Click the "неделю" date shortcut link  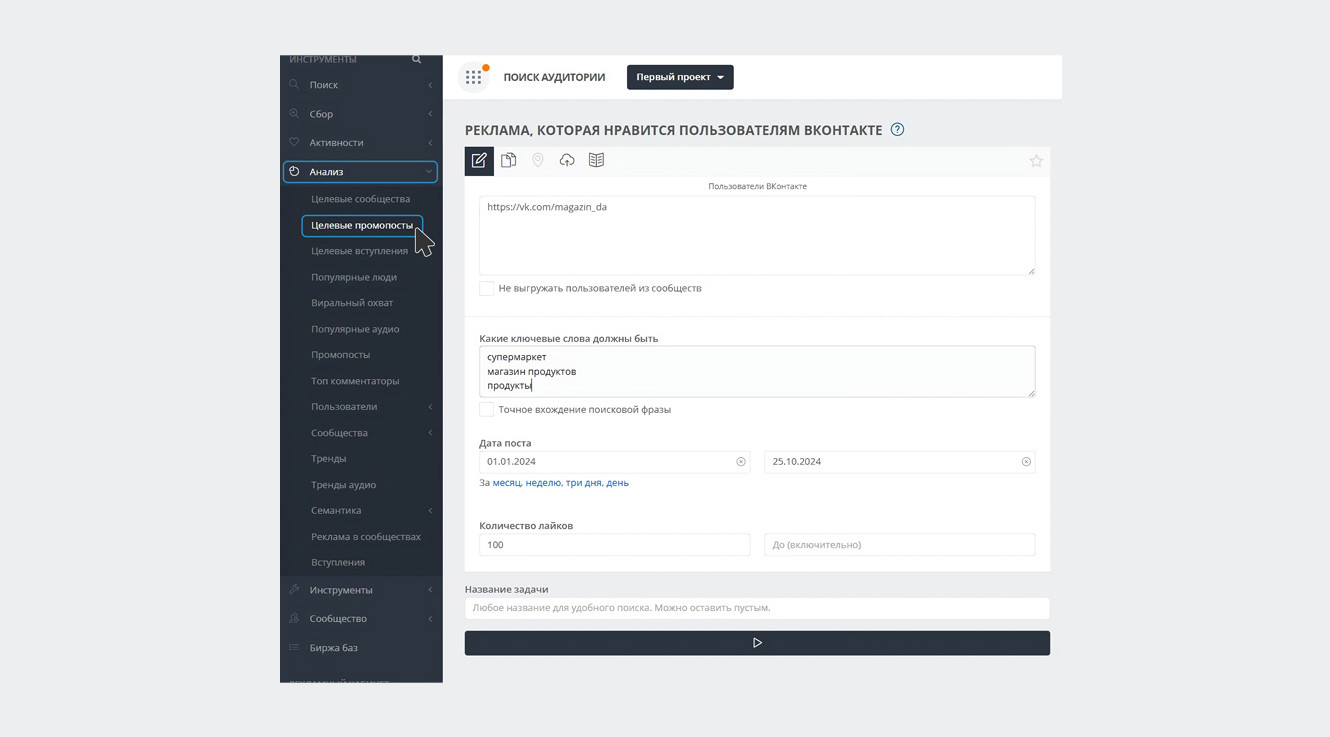click(x=543, y=483)
